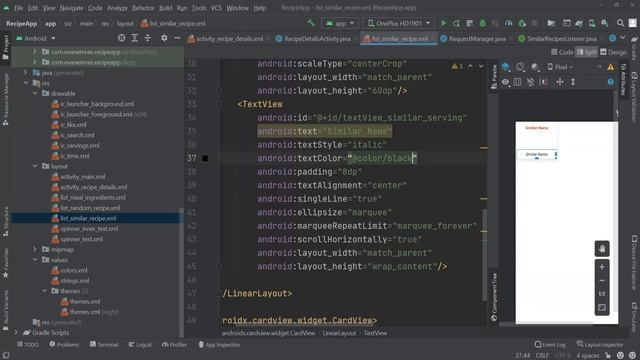Viewport: 640px width, 360px height.
Task: Switch editor to Code view
Action: tap(562, 52)
